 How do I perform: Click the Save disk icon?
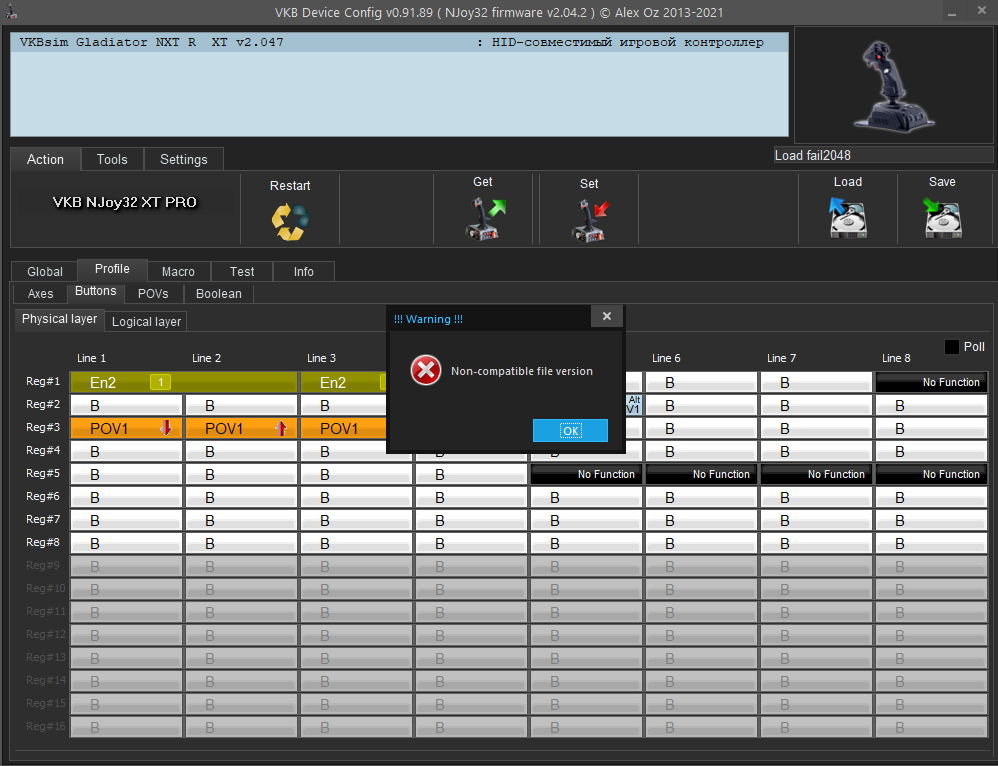[943, 217]
